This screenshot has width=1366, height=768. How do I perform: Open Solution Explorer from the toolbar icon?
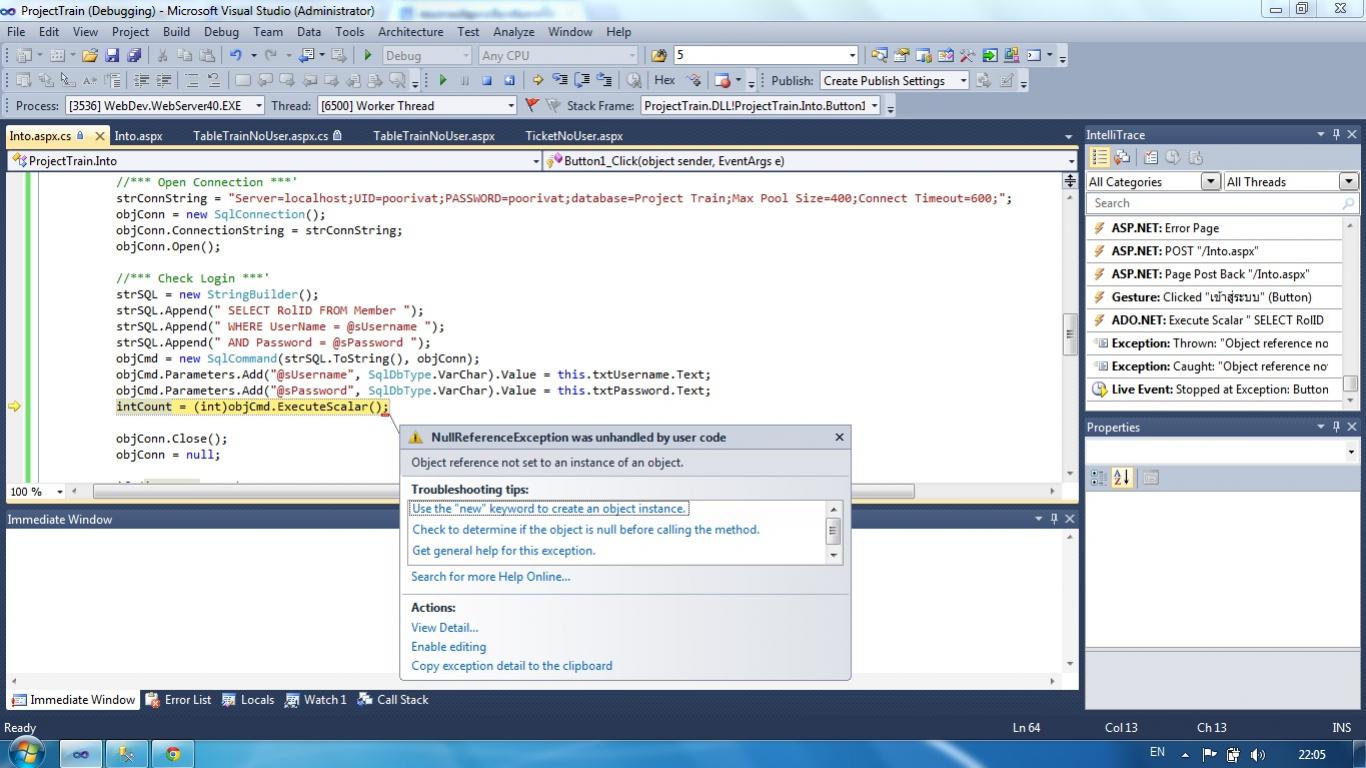[879, 56]
